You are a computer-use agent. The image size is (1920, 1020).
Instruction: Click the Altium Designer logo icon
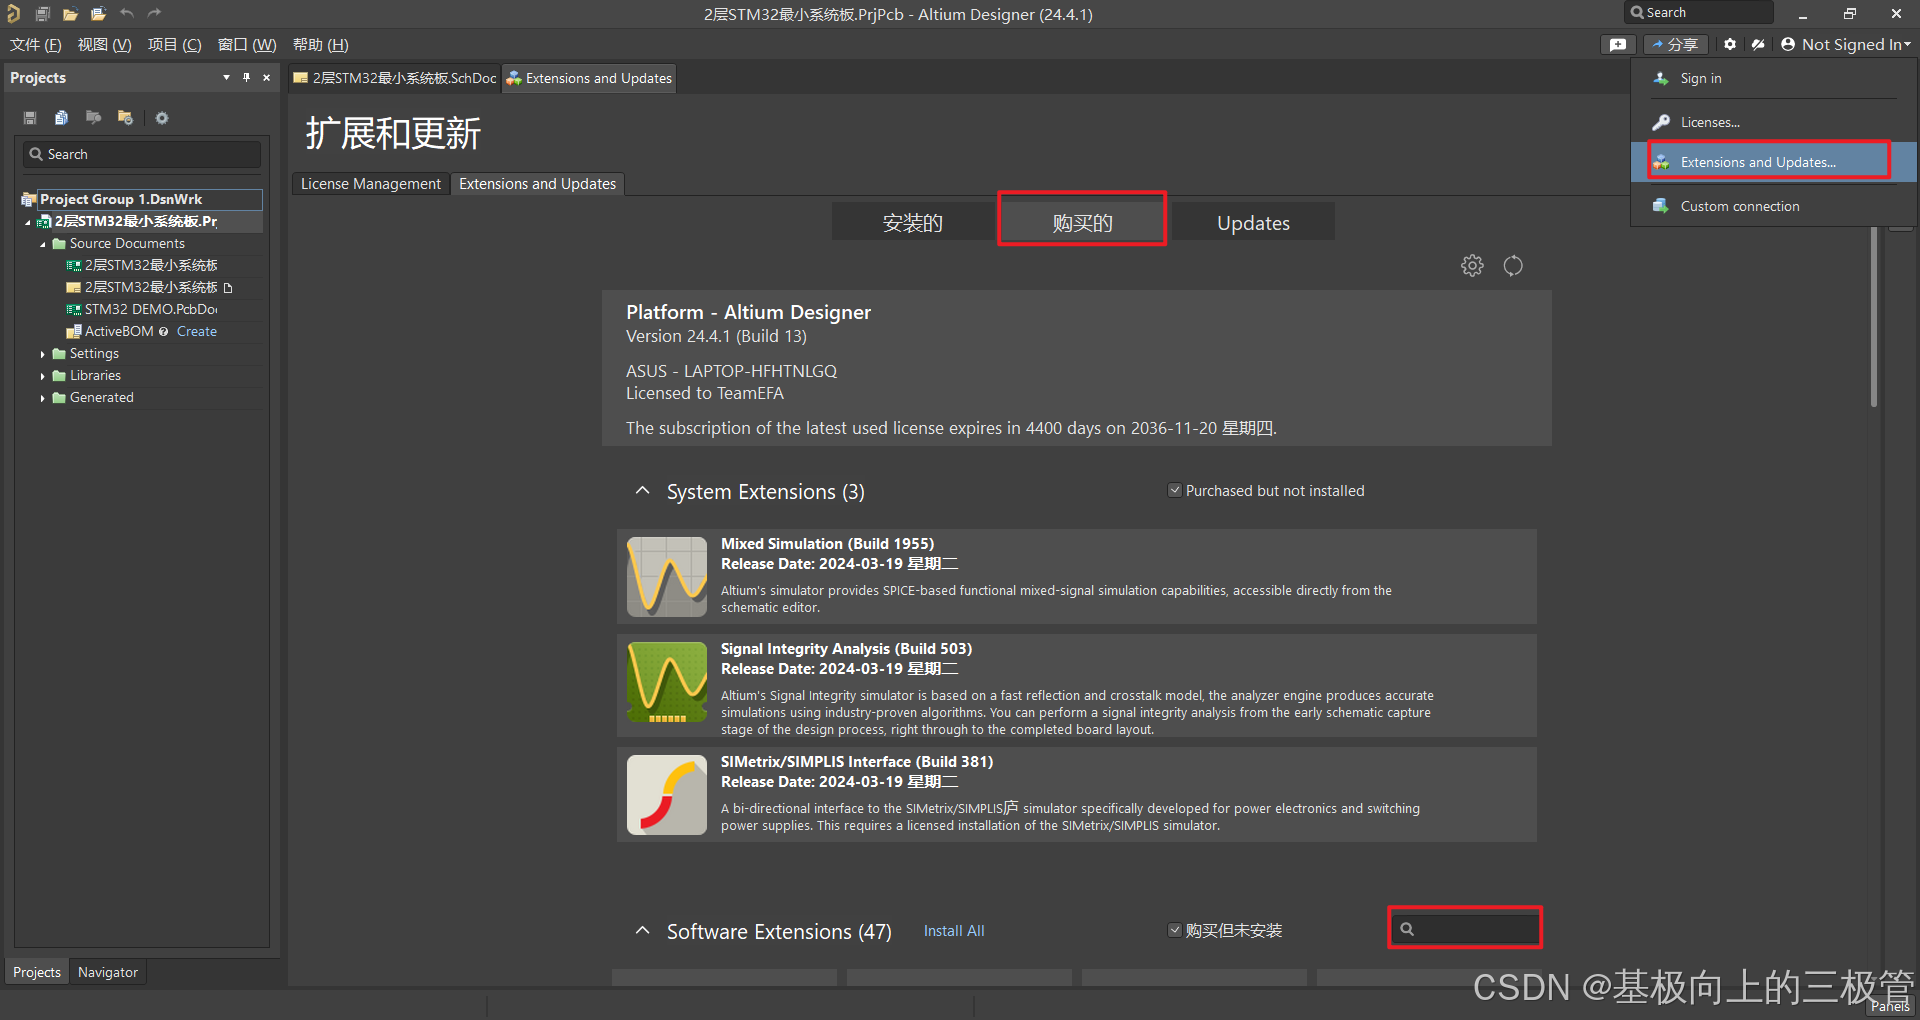(x=13, y=14)
